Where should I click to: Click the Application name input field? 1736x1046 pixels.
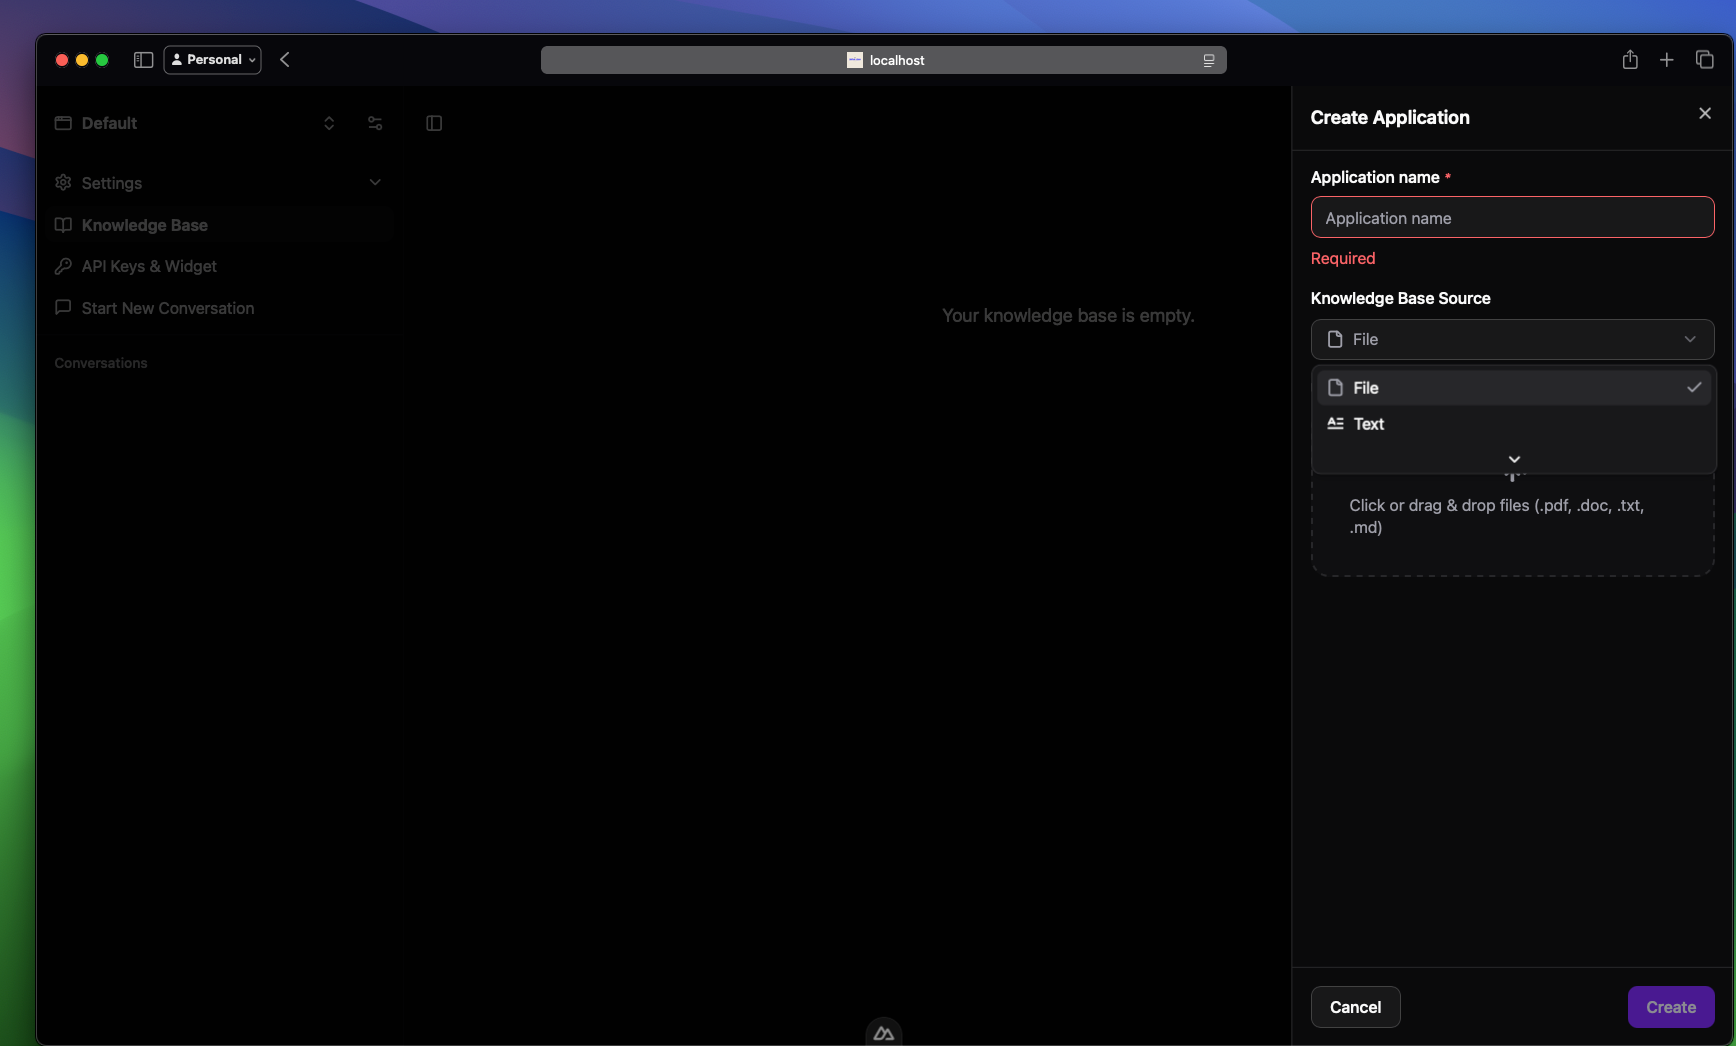point(1511,217)
